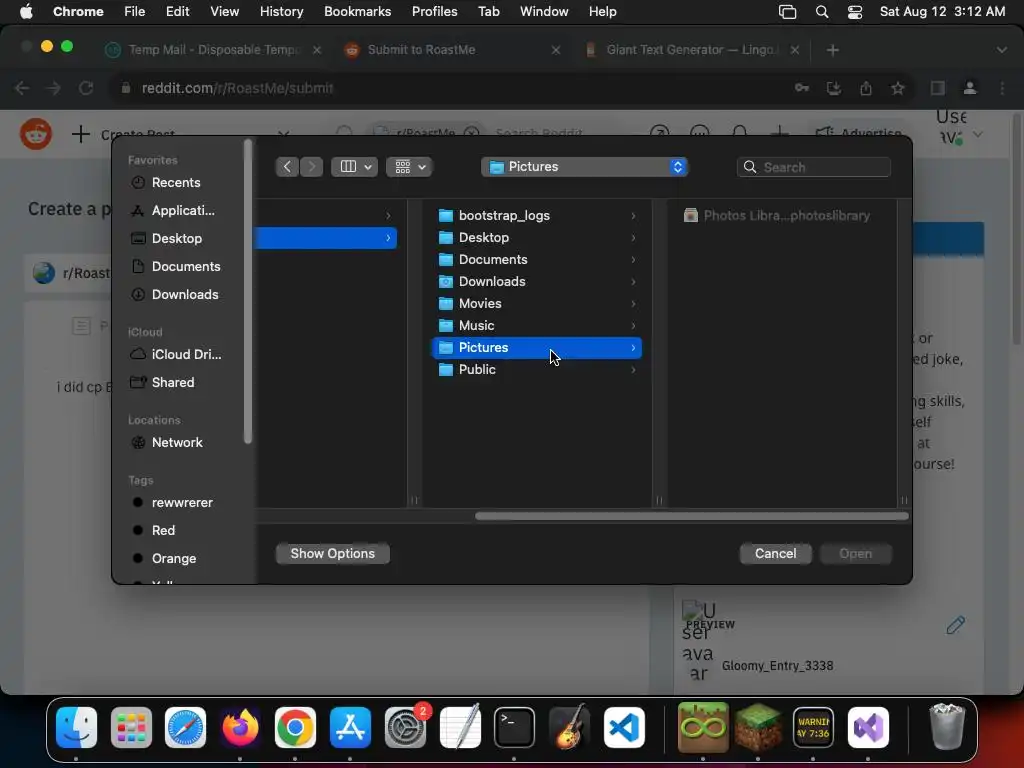Viewport: 1024px width, 768px height.
Task: Expand the Public folder chevron
Action: point(633,370)
